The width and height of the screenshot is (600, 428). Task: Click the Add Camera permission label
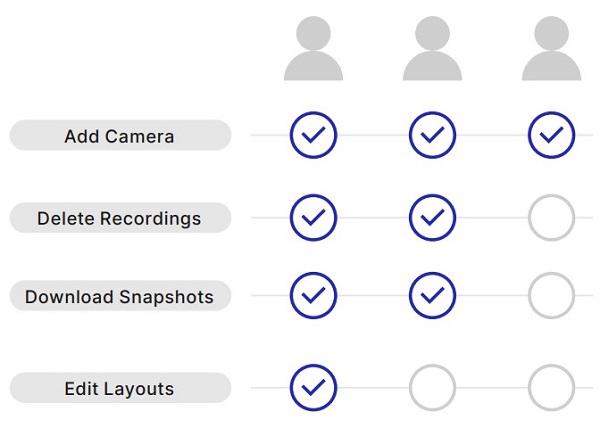tap(120, 136)
